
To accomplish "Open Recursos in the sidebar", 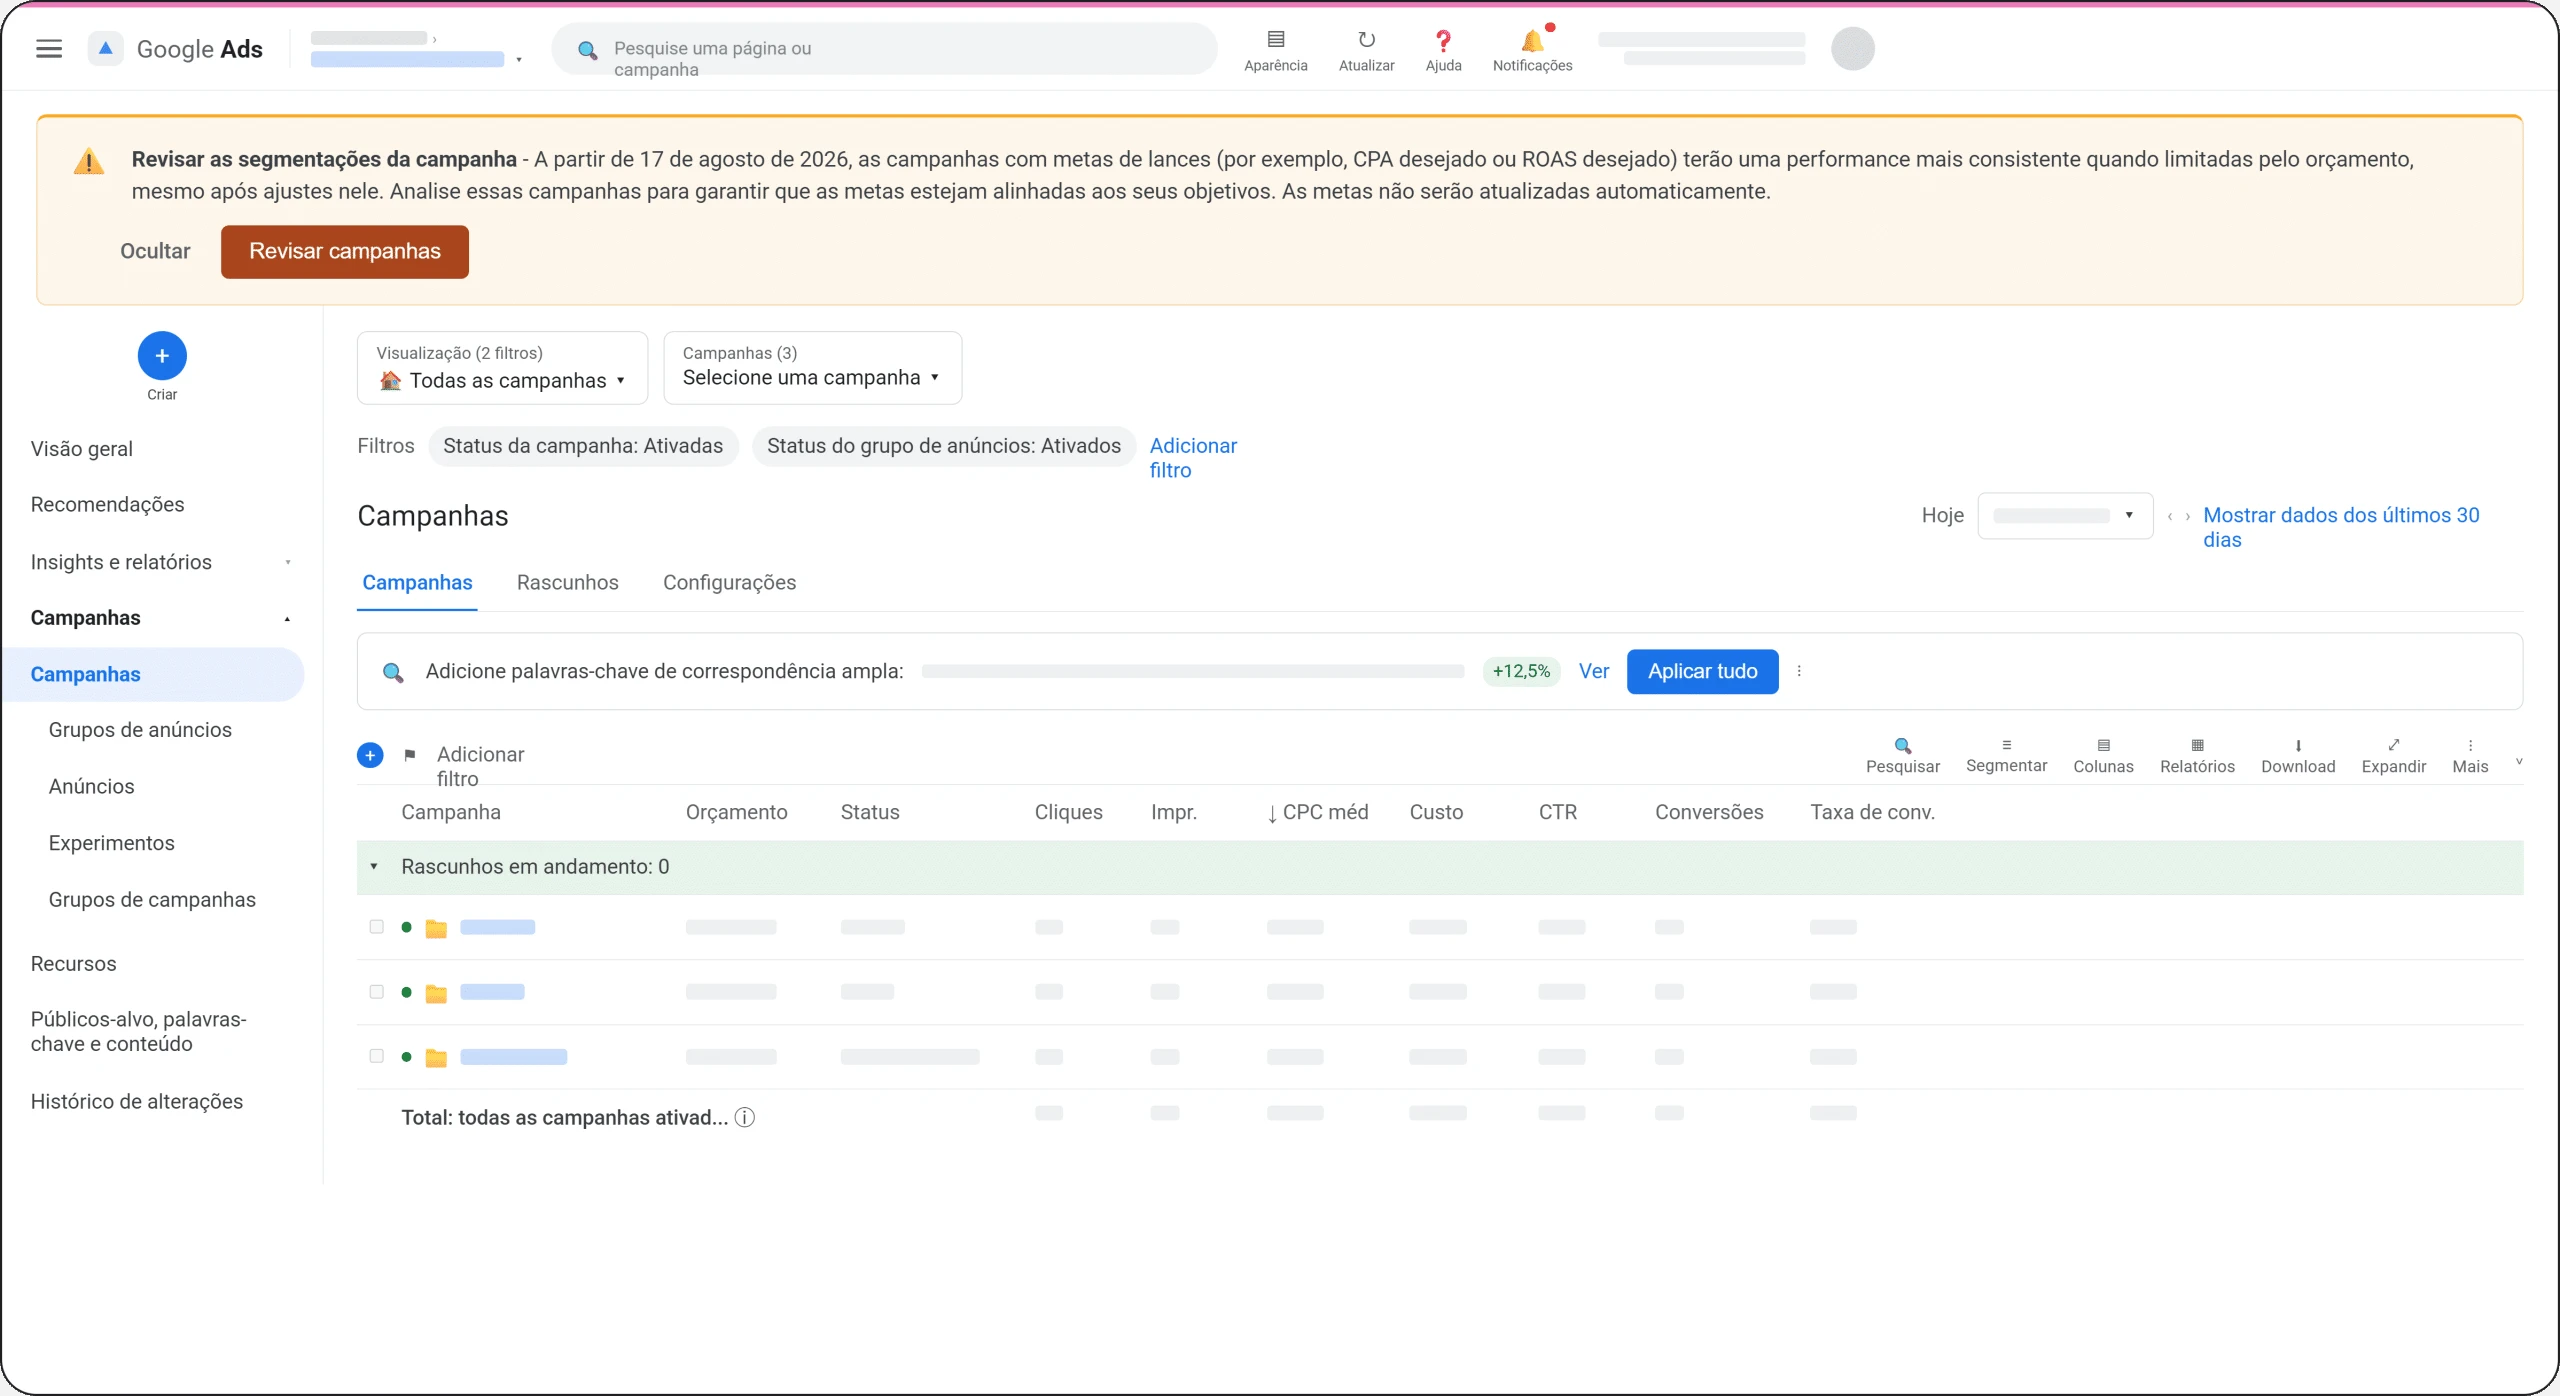I will 73,964.
